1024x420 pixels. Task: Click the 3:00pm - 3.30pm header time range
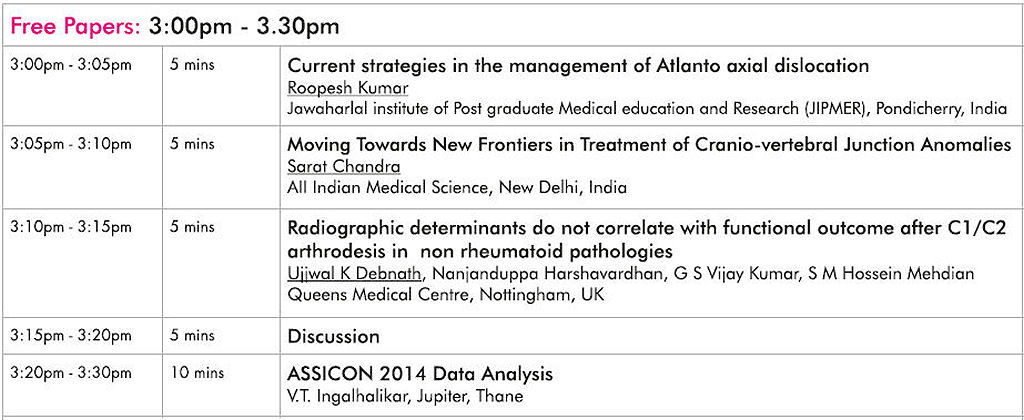click(x=244, y=26)
